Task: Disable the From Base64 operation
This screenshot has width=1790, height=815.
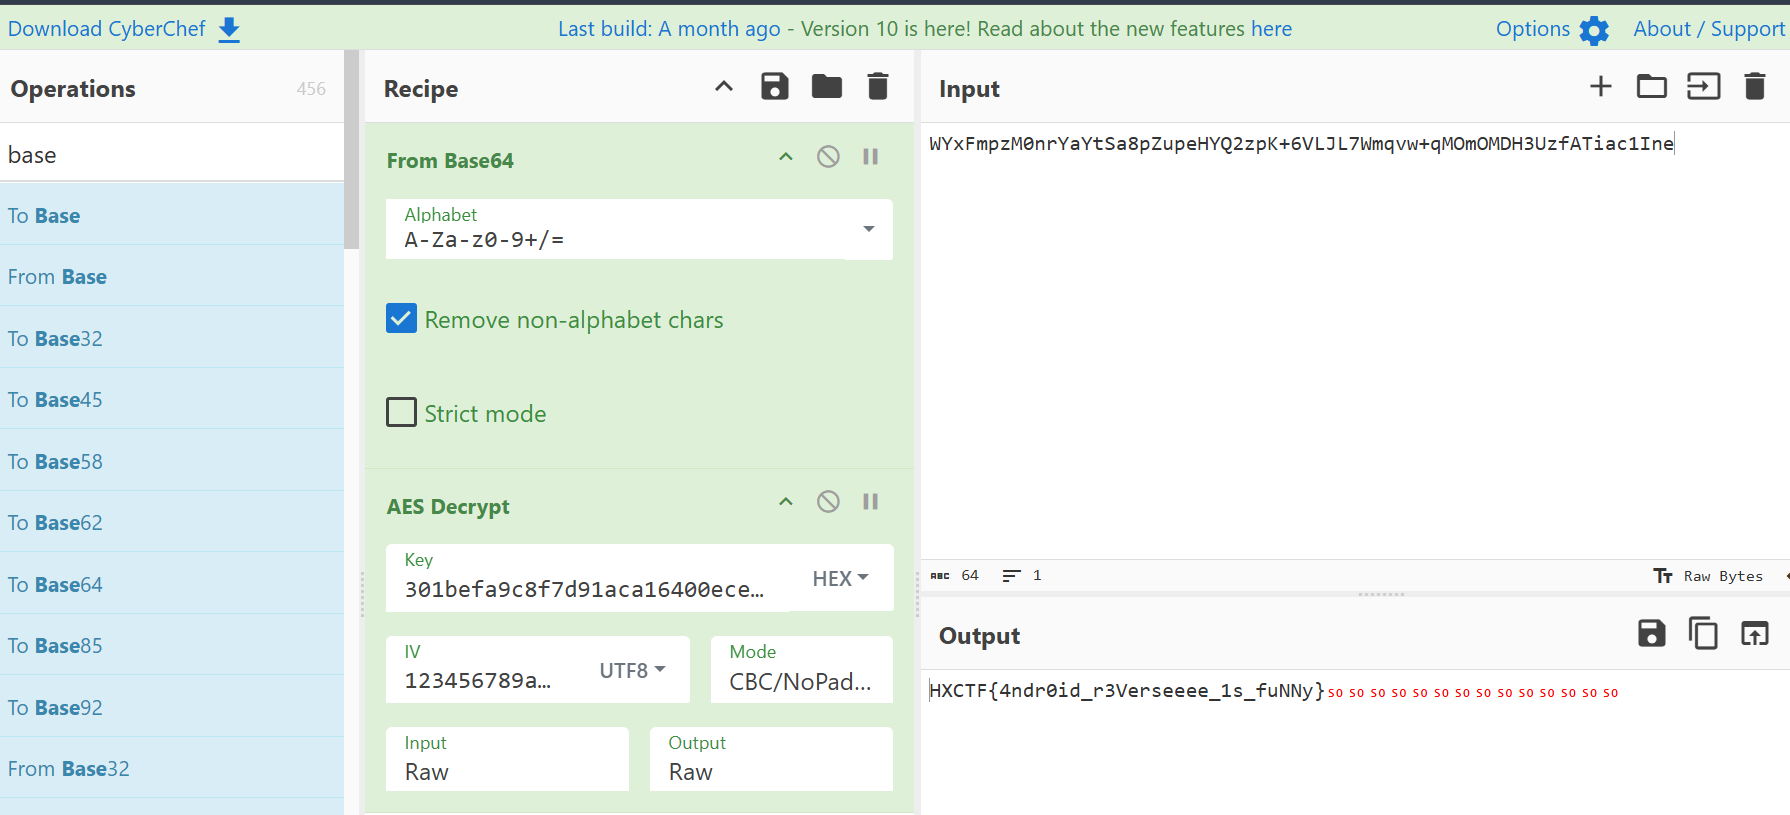Action: click(x=828, y=157)
